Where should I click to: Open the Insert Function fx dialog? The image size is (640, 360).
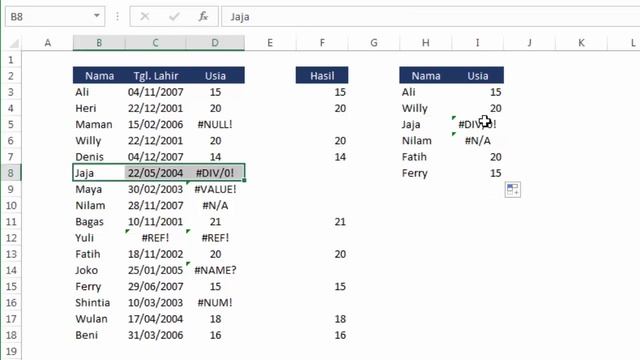coord(203,17)
